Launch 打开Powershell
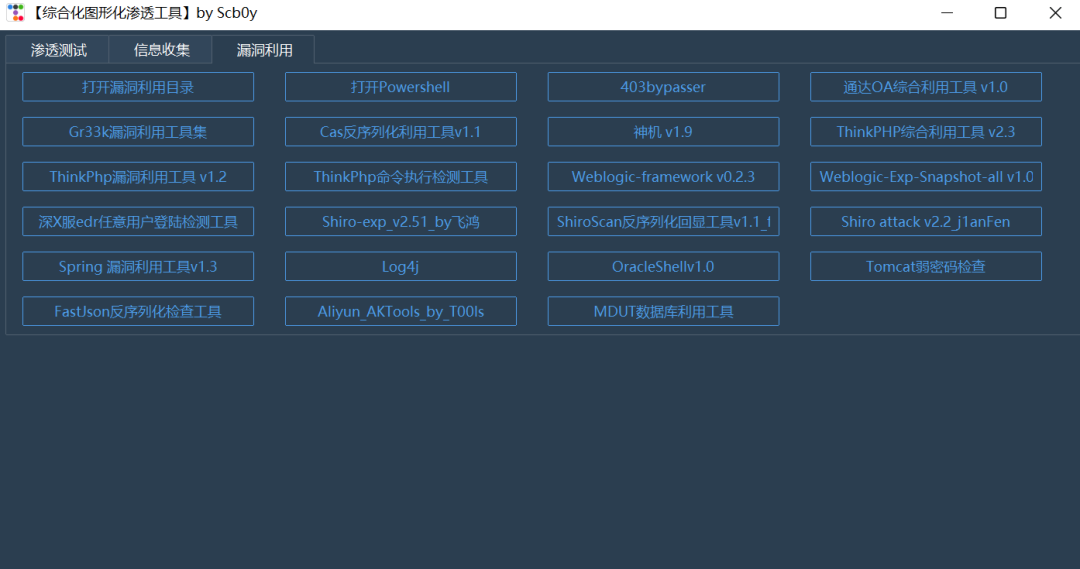The height and width of the screenshot is (569, 1080). [400, 87]
